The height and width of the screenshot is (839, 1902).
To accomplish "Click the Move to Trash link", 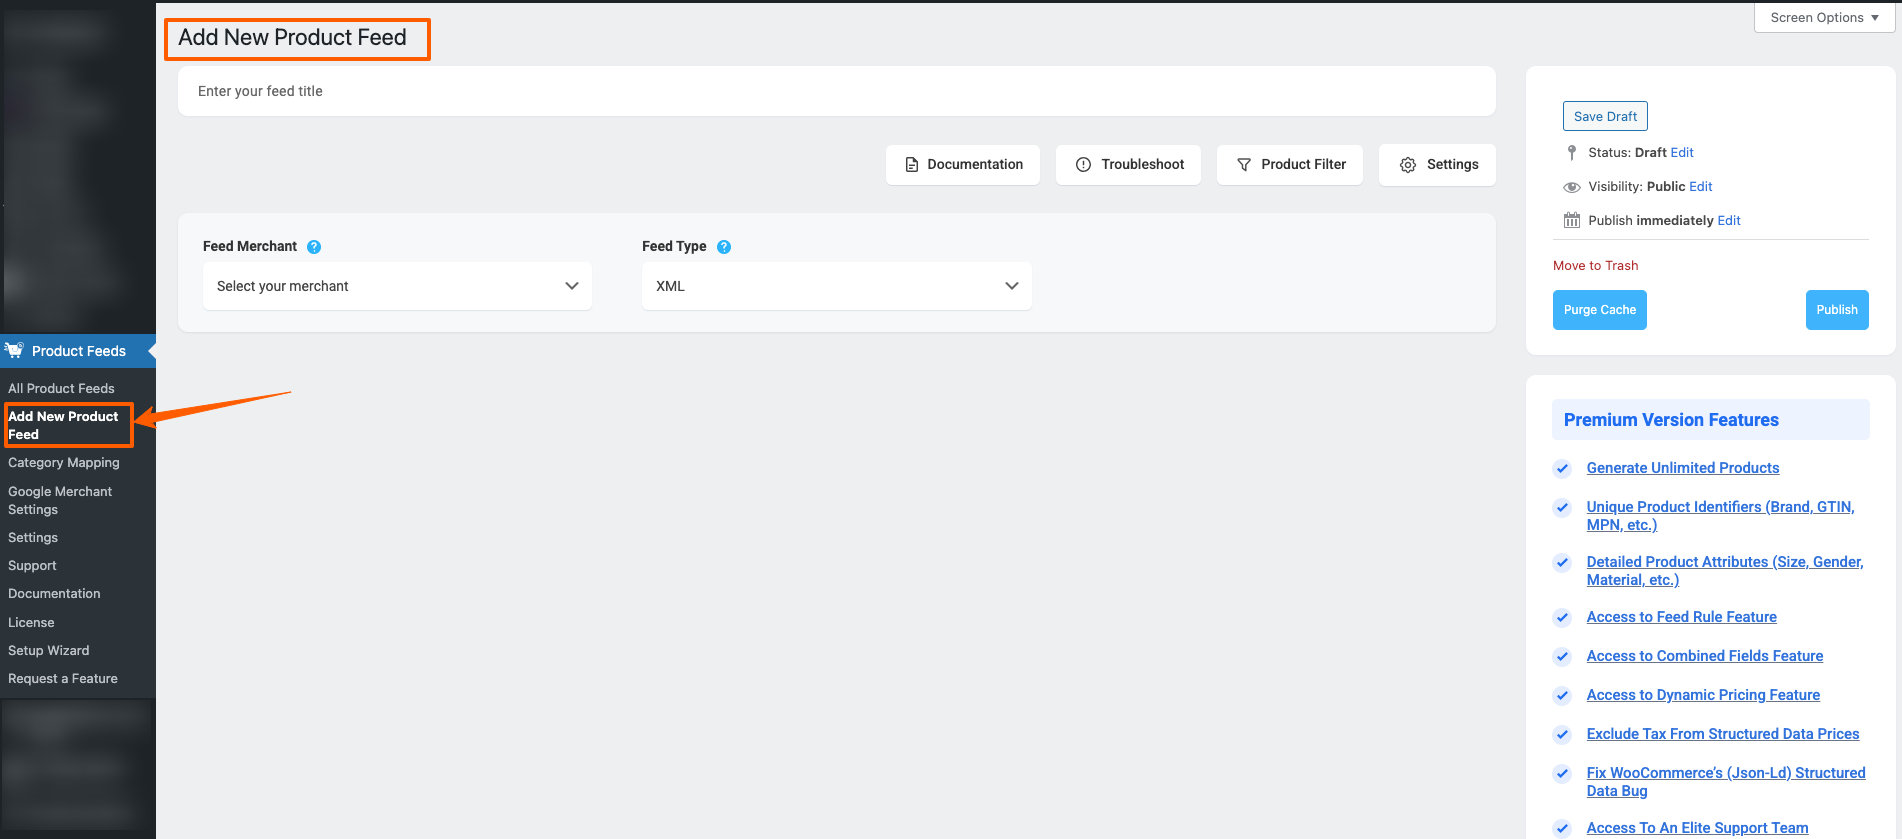I will [x=1595, y=266].
